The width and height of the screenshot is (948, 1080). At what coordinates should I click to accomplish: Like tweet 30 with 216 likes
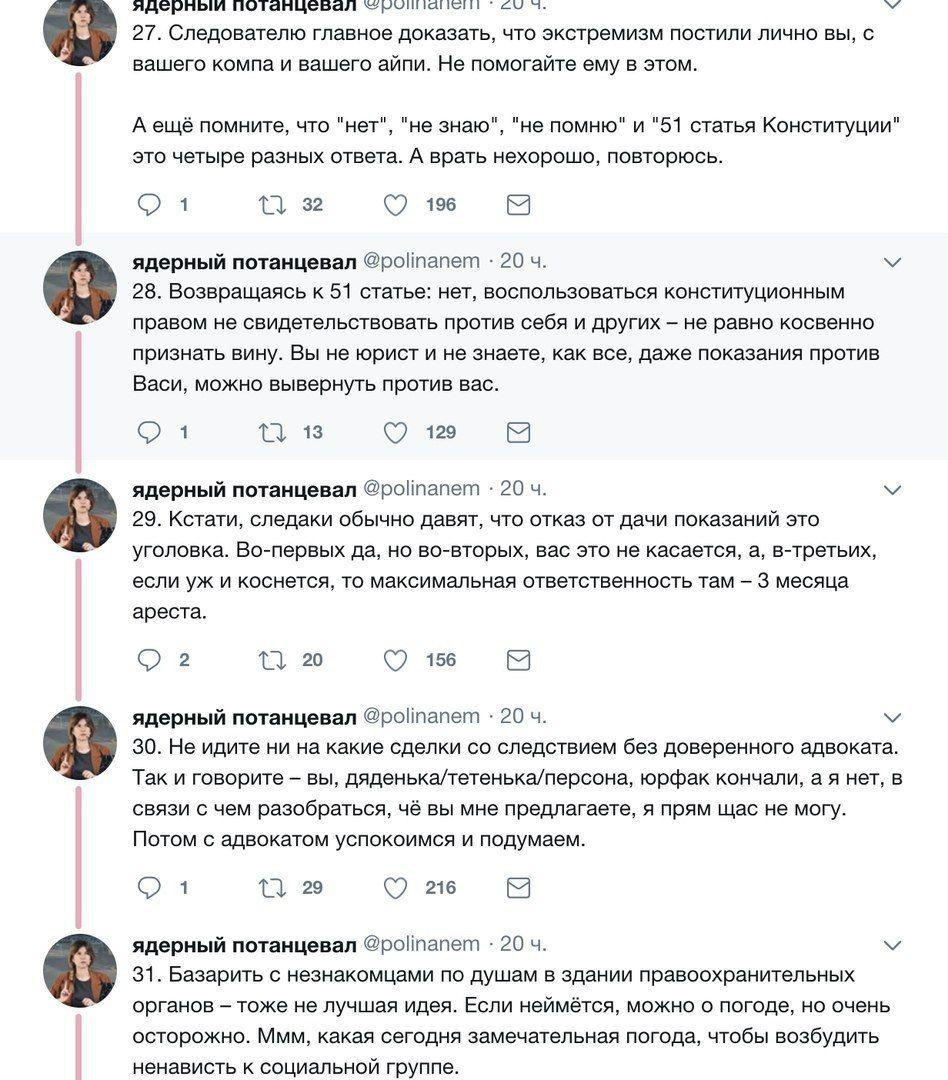coord(396,888)
